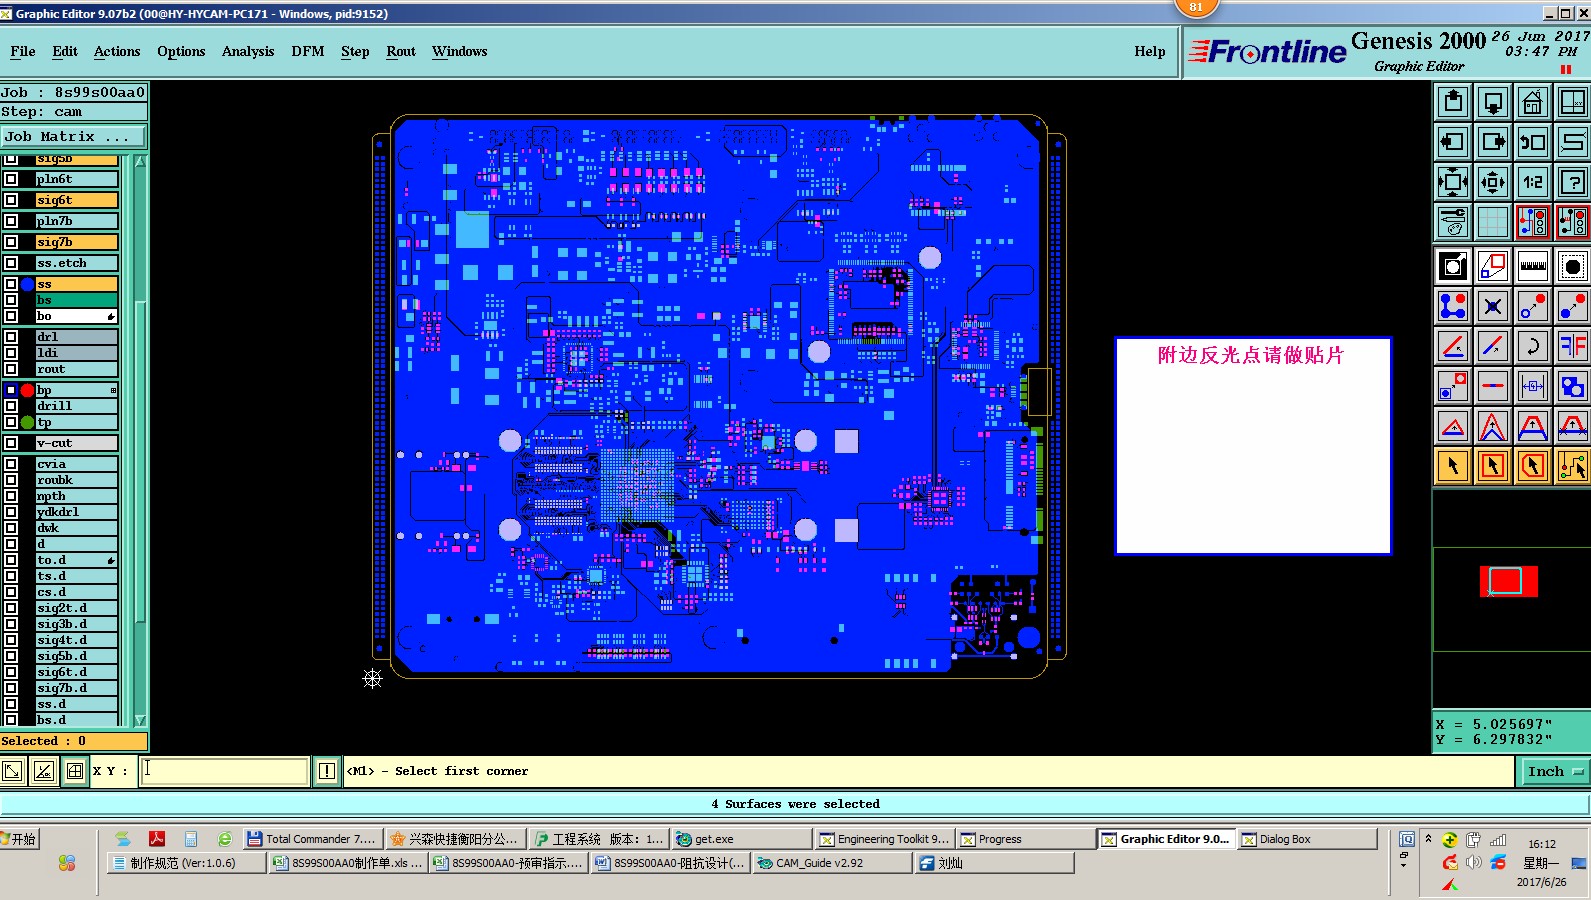Click the exclamation mark icon beside input

coord(327,771)
